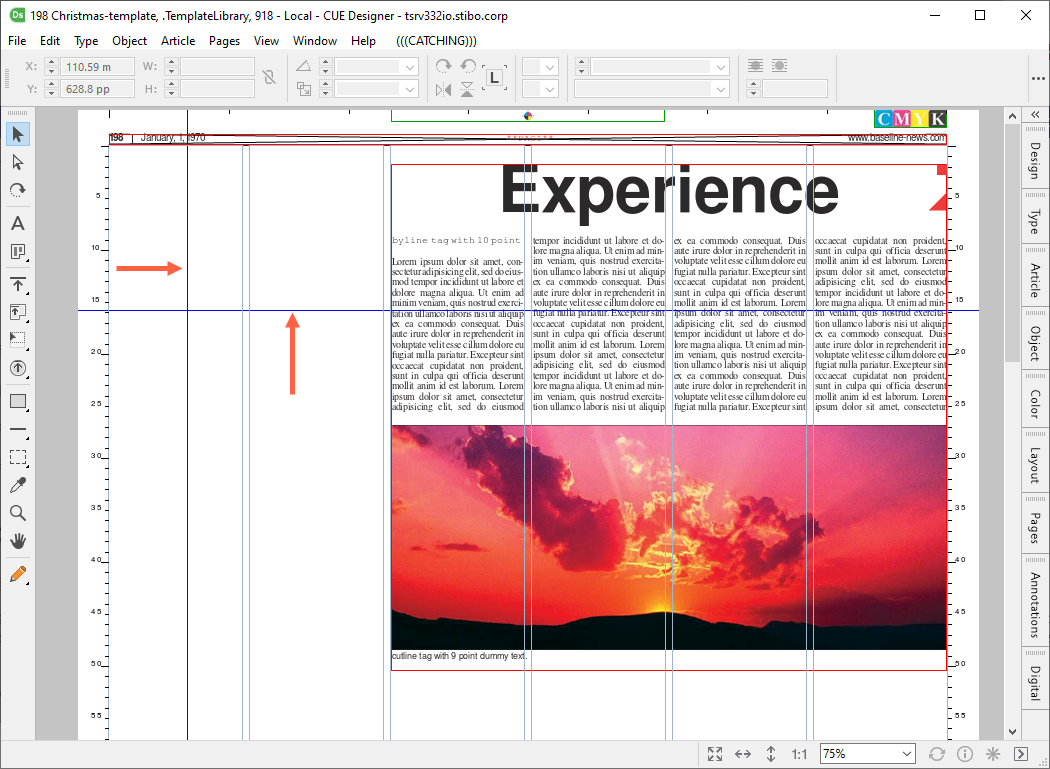Pick the Rotate tool

[18, 190]
